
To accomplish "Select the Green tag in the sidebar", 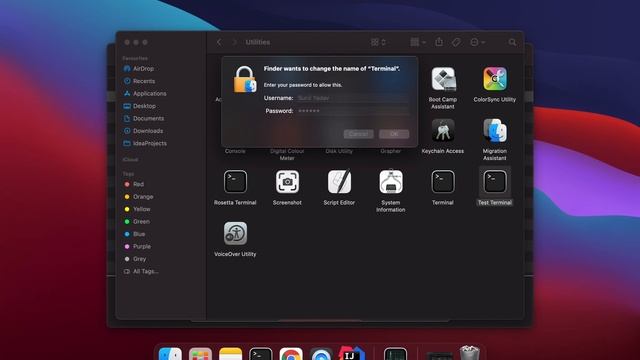I will pyautogui.click(x=137, y=221).
